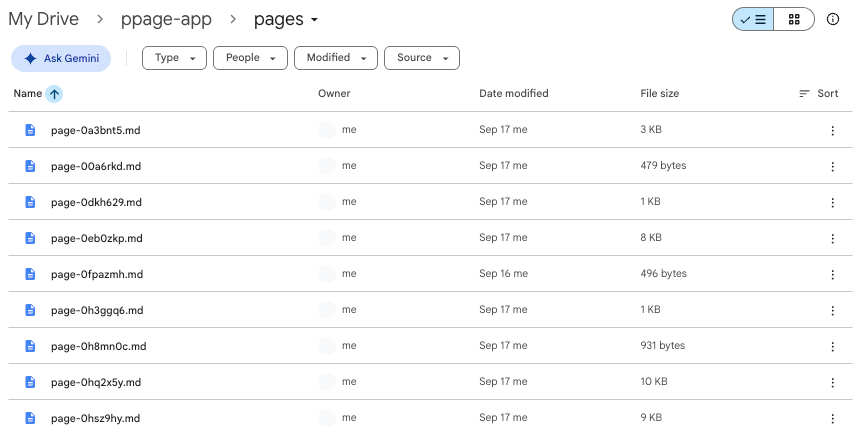This screenshot has height=433, width=860.
Task: Click the 479 bytes file size
Action: coord(663,166)
